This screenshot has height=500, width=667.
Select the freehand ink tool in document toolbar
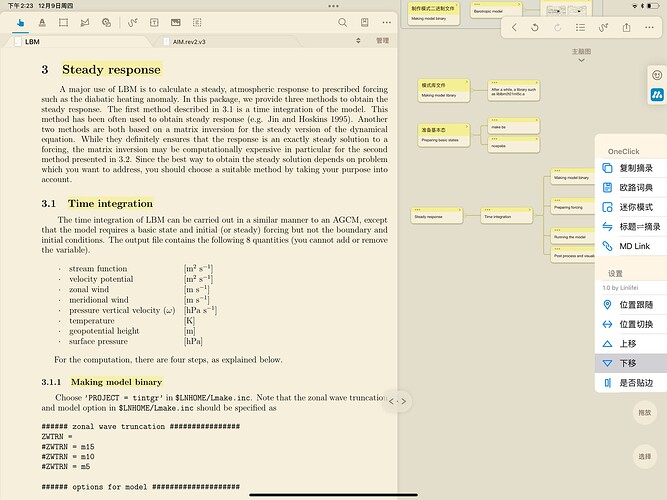[133, 23]
